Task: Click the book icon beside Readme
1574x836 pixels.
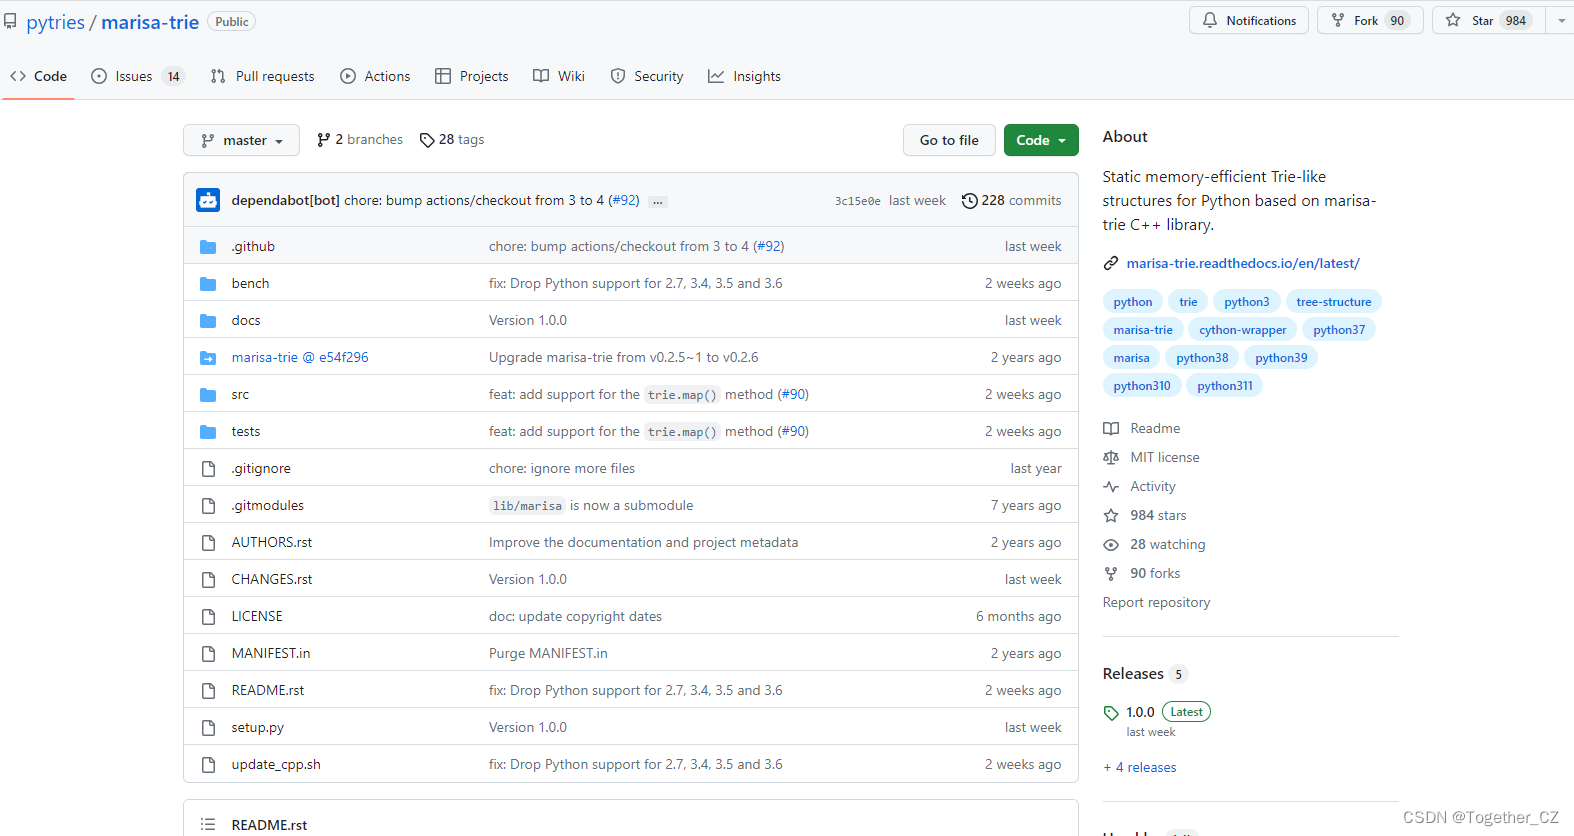Action: click(1111, 428)
